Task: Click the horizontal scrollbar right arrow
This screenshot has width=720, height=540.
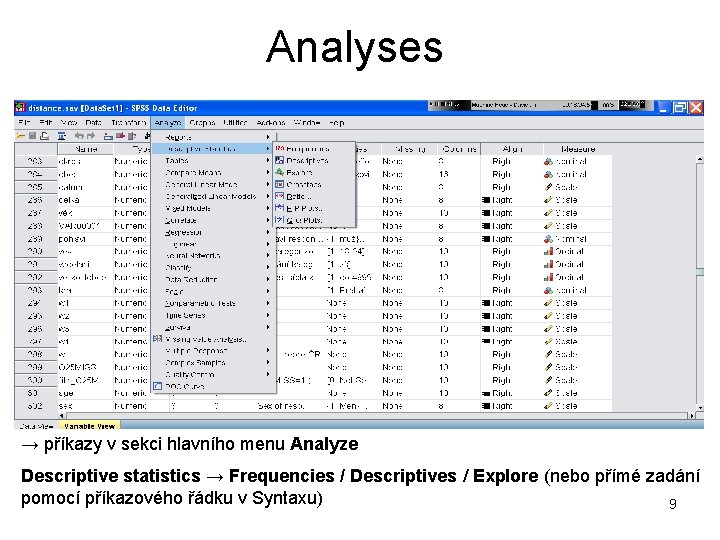Action: point(692,416)
